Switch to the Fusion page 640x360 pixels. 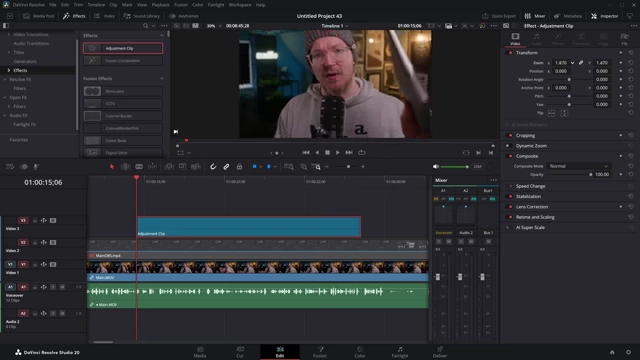[x=320, y=352]
